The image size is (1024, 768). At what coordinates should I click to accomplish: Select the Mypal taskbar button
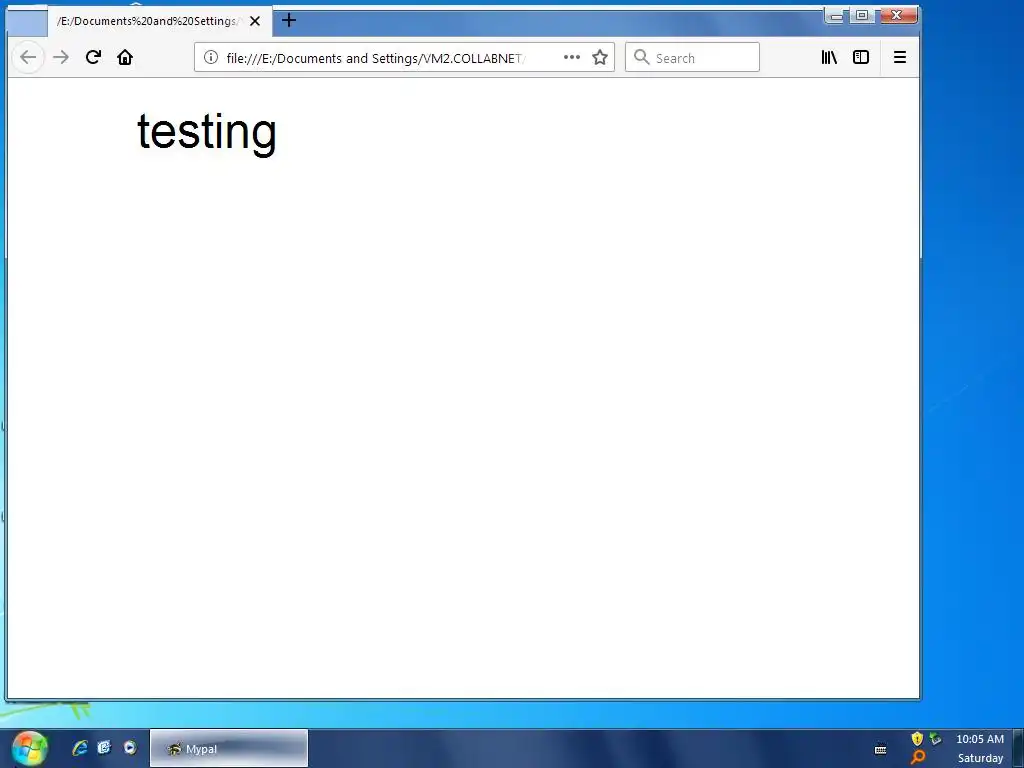point(229,748)
